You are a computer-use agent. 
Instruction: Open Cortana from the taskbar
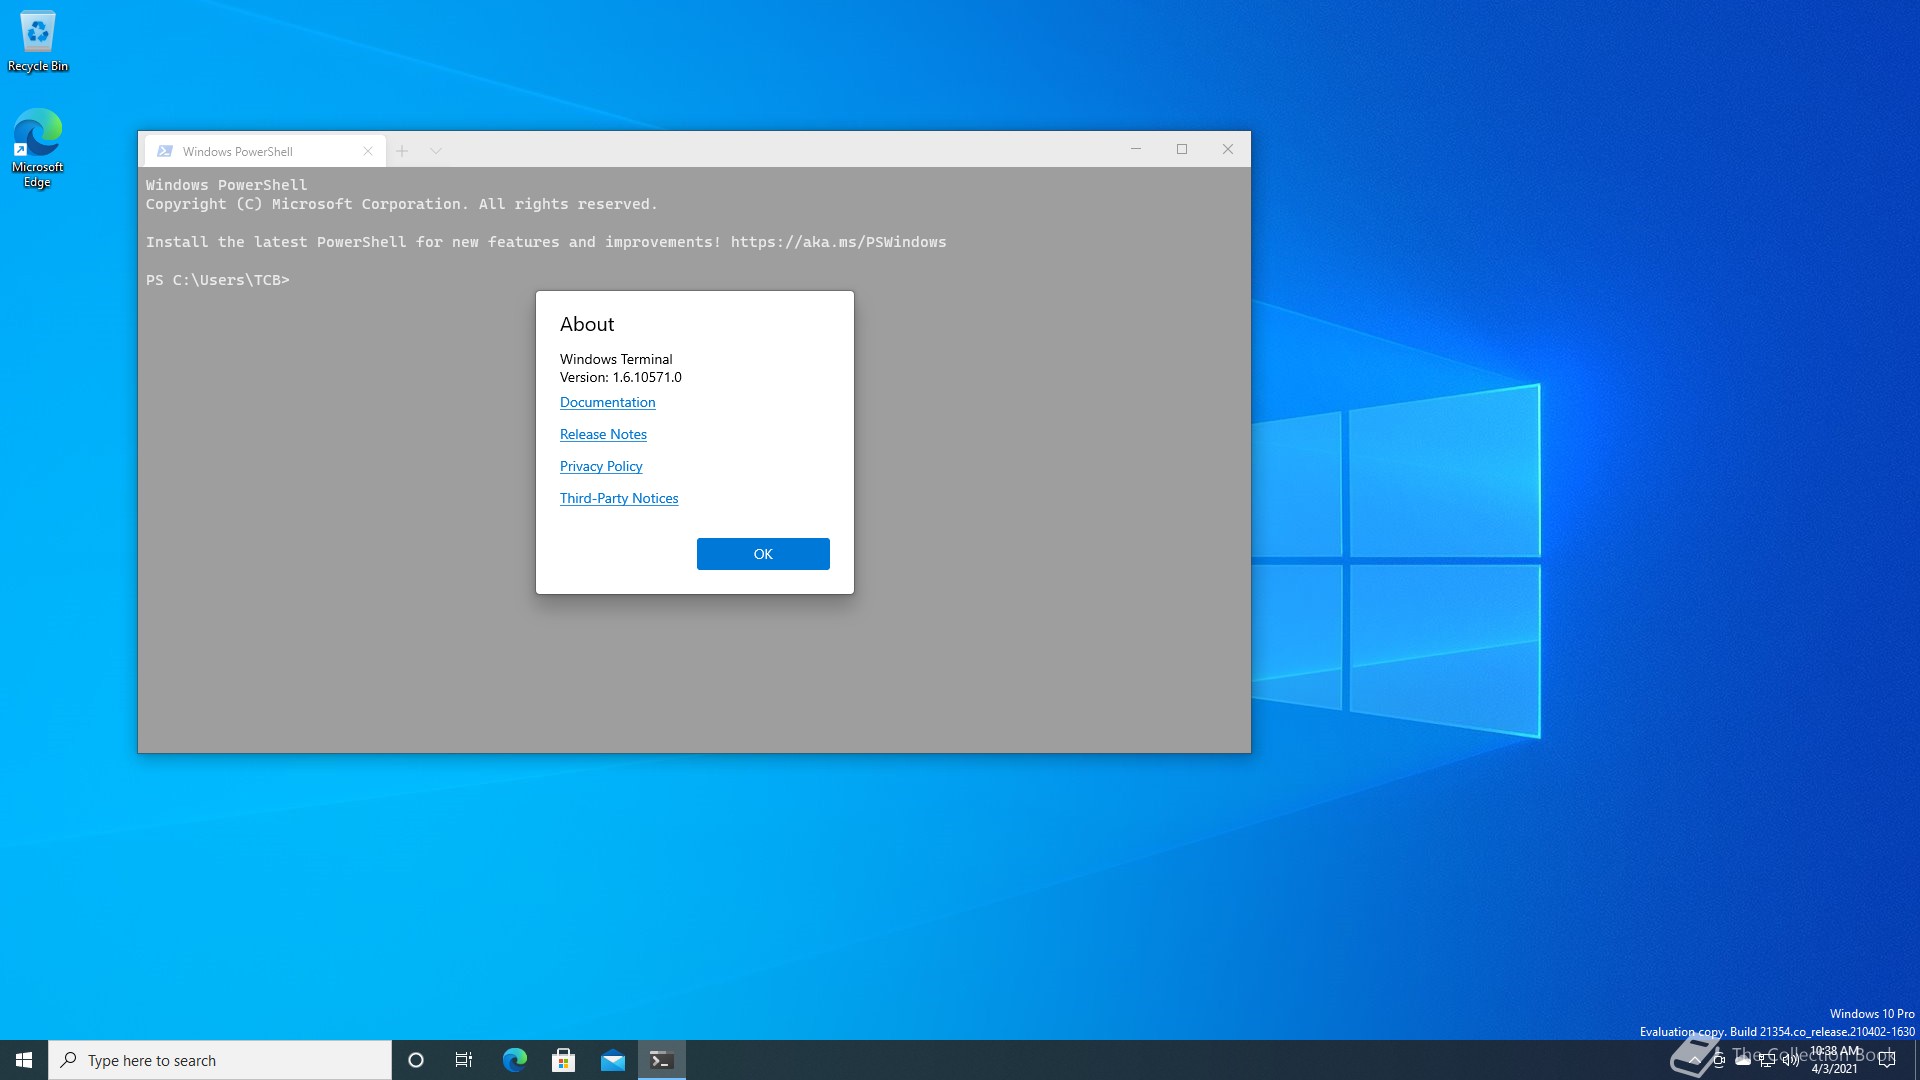pos(416,1060)
